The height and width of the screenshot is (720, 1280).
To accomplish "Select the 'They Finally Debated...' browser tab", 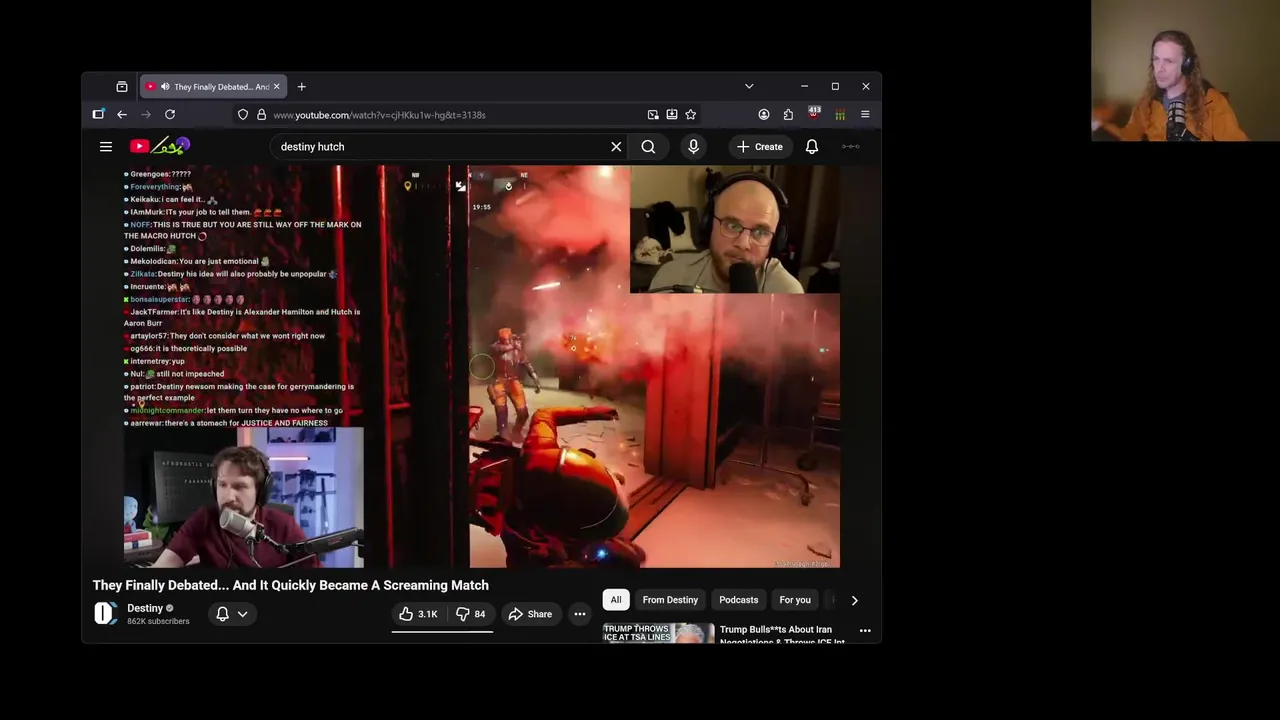I will pos(214,87).
